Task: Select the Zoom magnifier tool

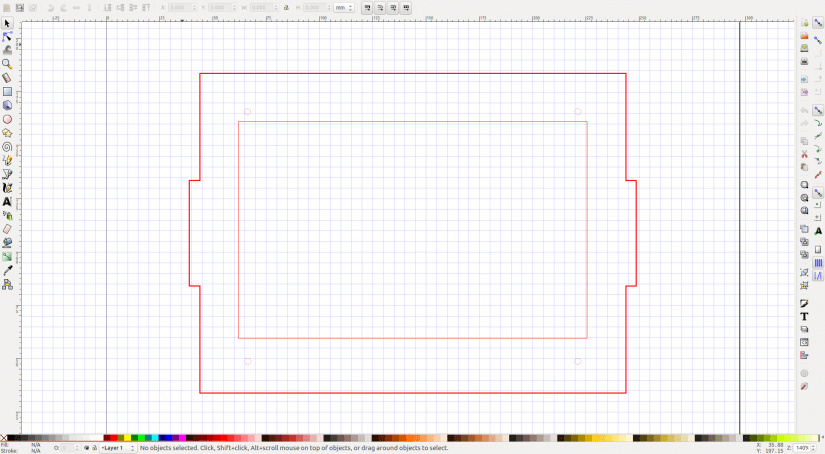Action: [7, 64]
